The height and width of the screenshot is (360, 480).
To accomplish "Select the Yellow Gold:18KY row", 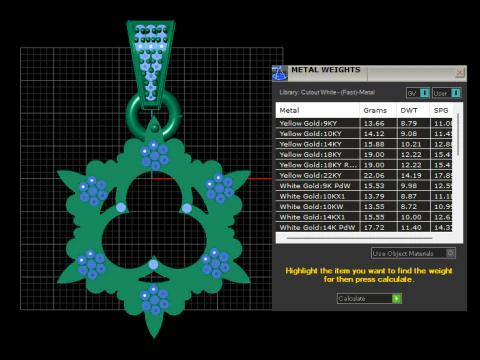I will pos(364,154).
